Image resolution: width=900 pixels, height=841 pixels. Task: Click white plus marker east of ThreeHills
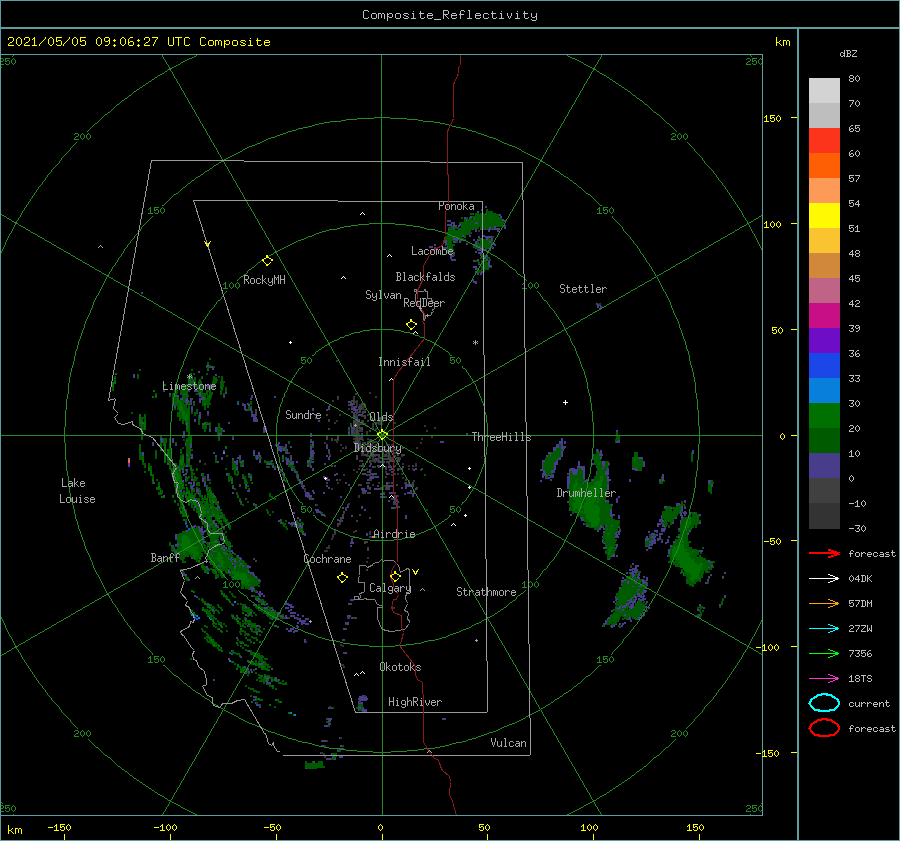point(565,402)
